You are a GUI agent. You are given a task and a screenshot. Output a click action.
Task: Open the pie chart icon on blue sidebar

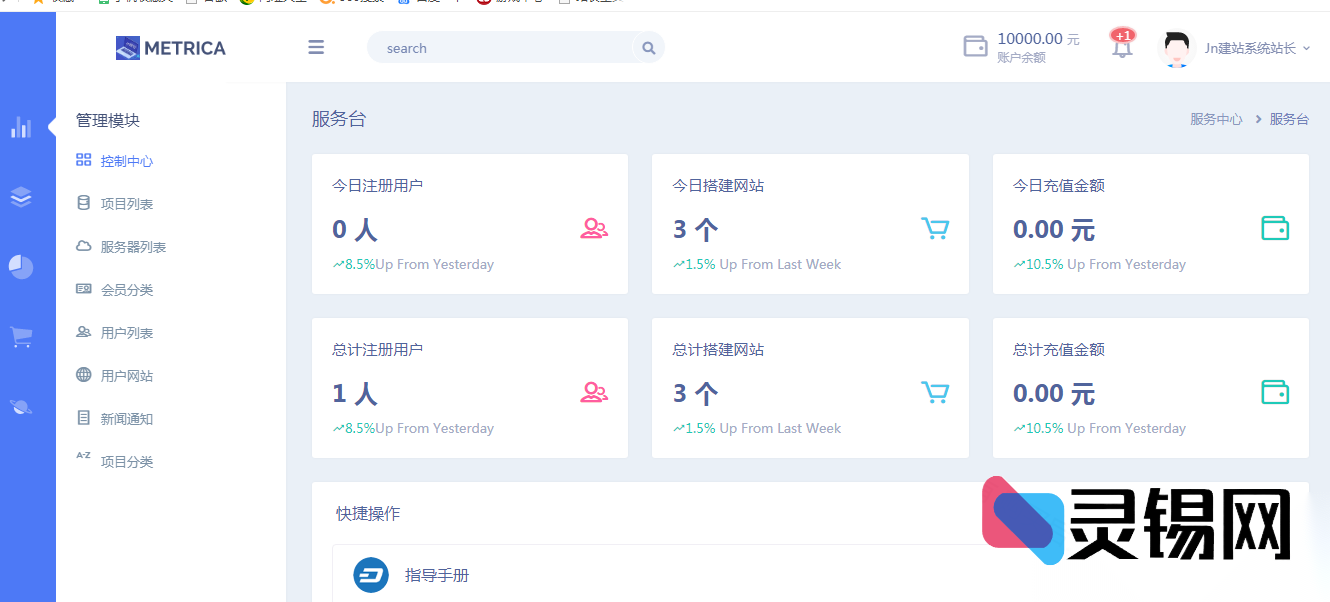22,267
